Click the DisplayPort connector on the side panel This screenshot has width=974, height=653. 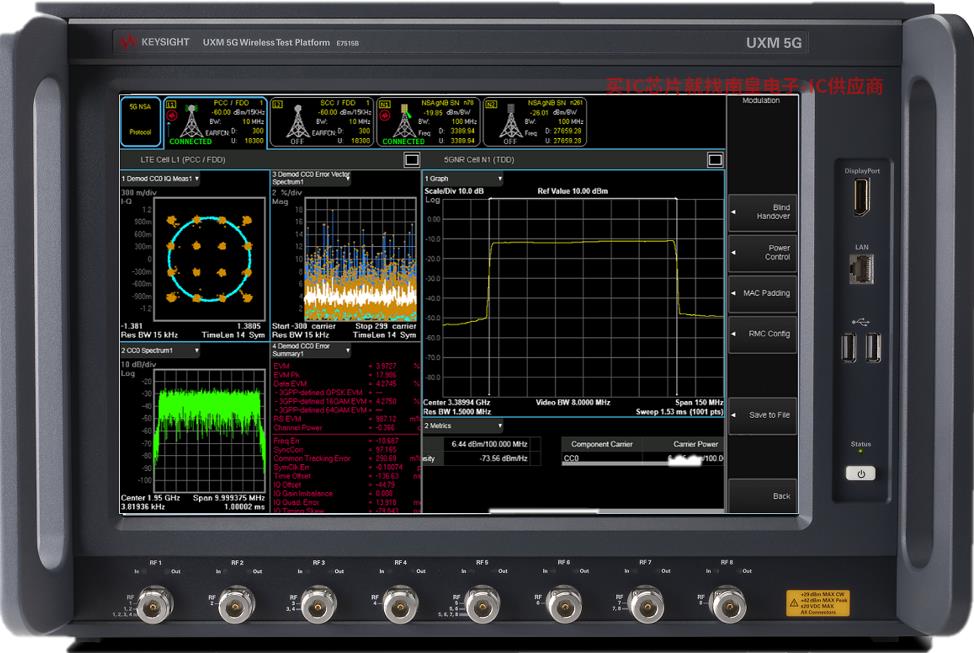pyautogui.click(x=862, y=197)
